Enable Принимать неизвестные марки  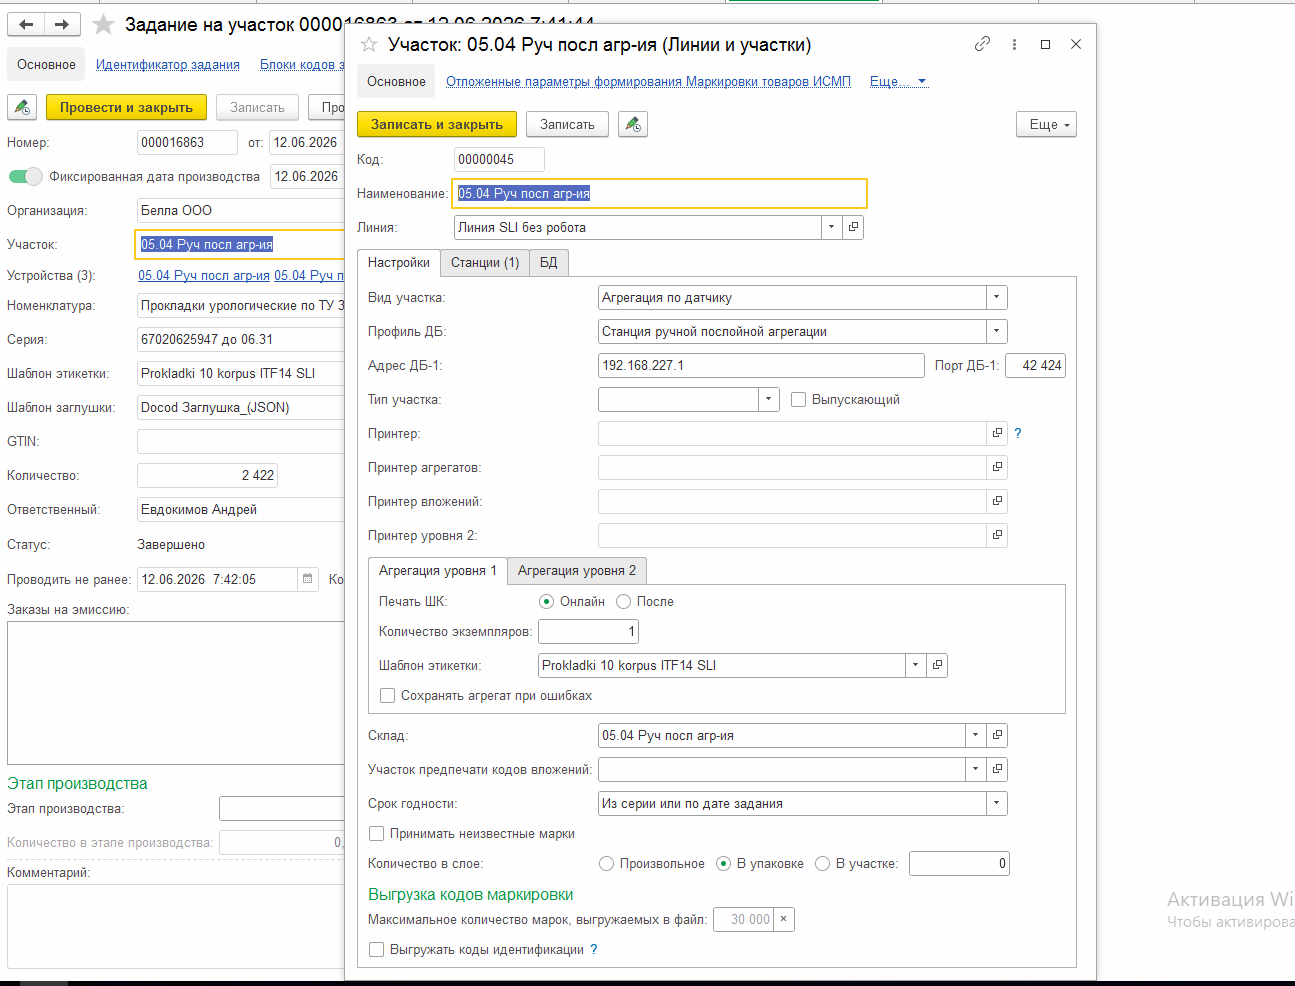(376, 833)
